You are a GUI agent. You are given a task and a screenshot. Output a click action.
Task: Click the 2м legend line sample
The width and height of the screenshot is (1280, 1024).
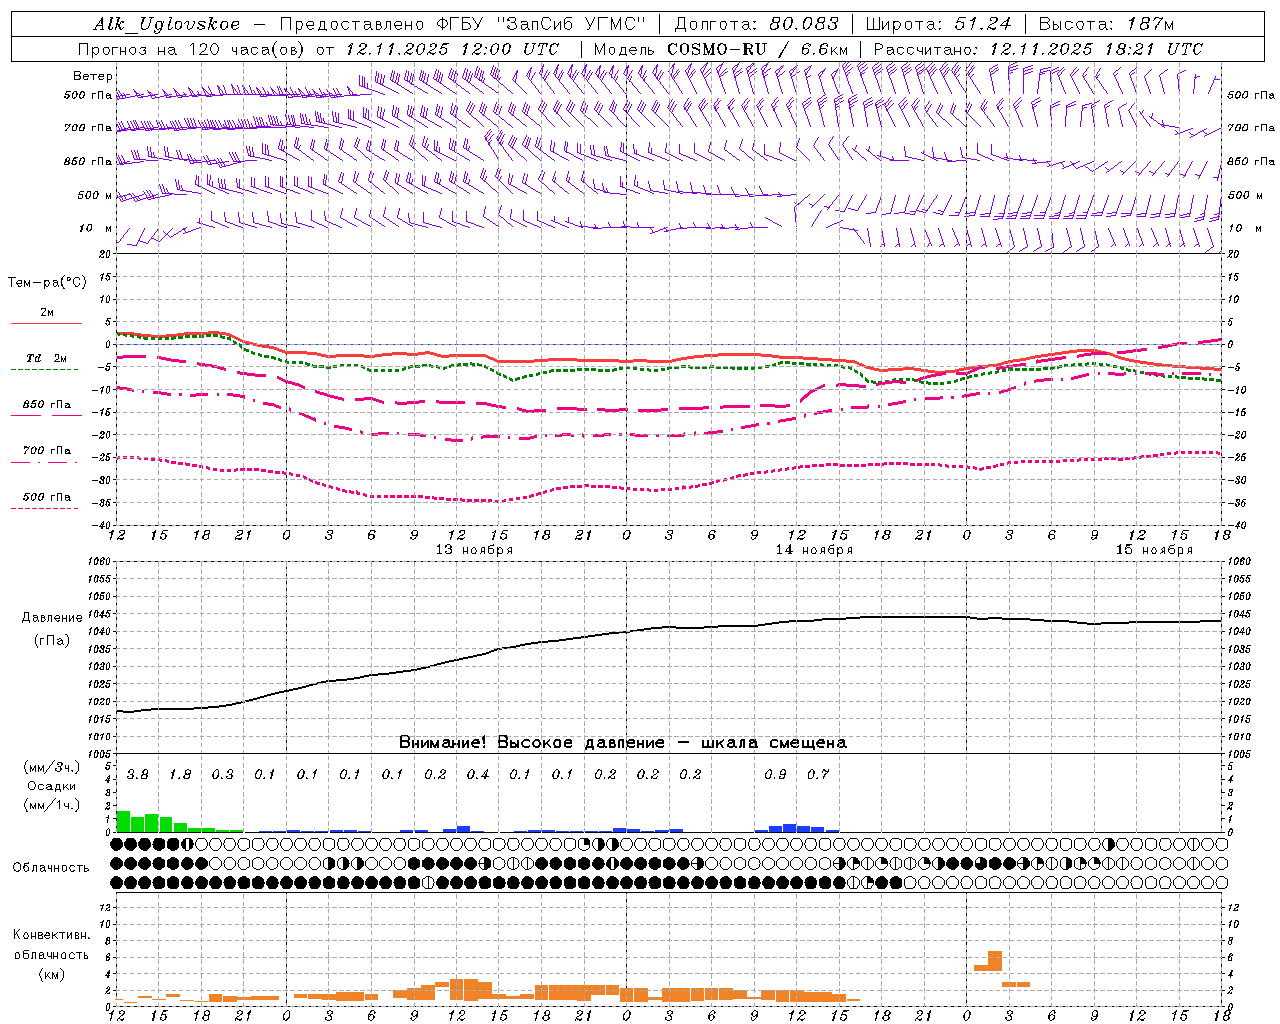click(46, 324)
